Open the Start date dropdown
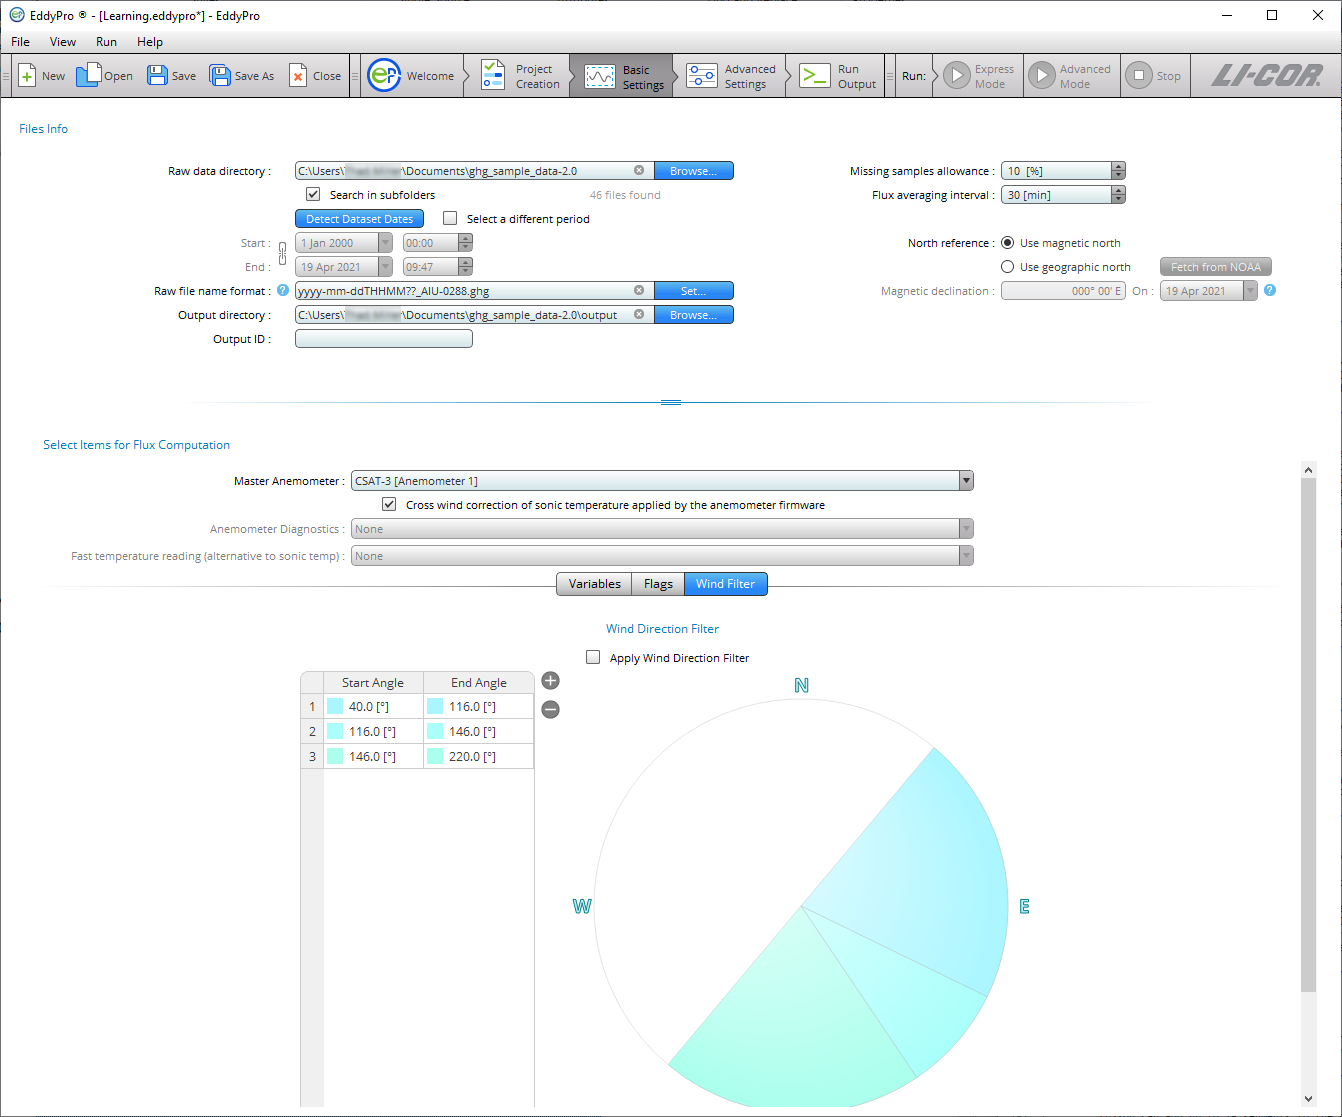This screenshot has height=1117, width=1342. click(385, 243)
